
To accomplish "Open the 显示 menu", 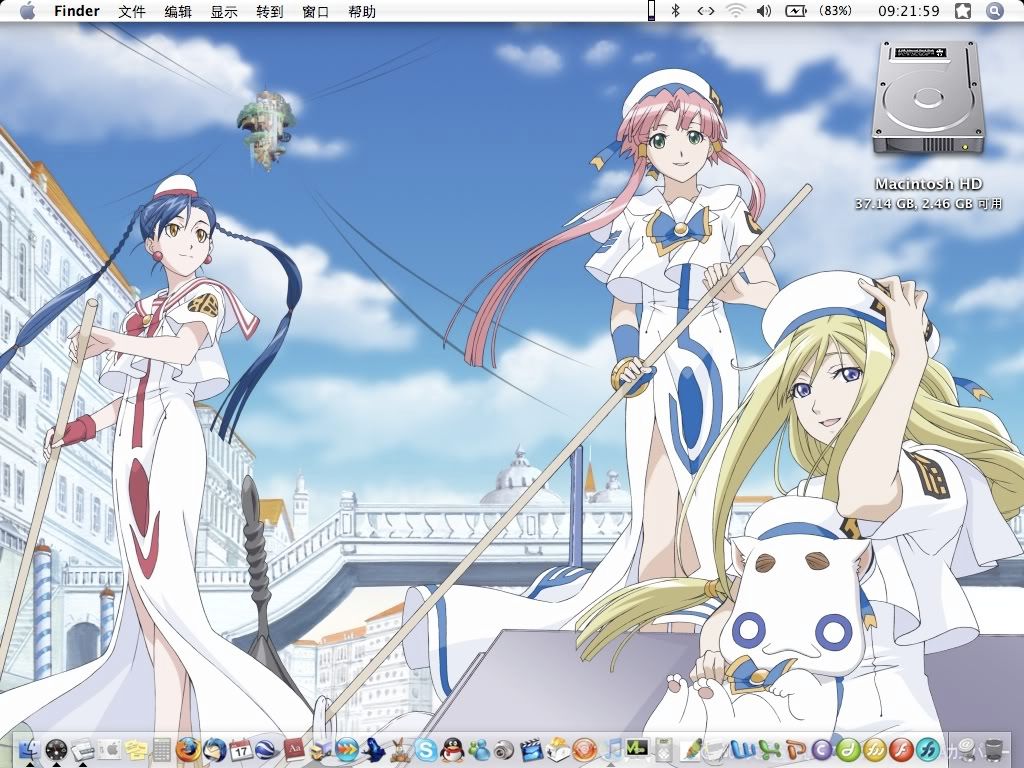I will [223, 11].
